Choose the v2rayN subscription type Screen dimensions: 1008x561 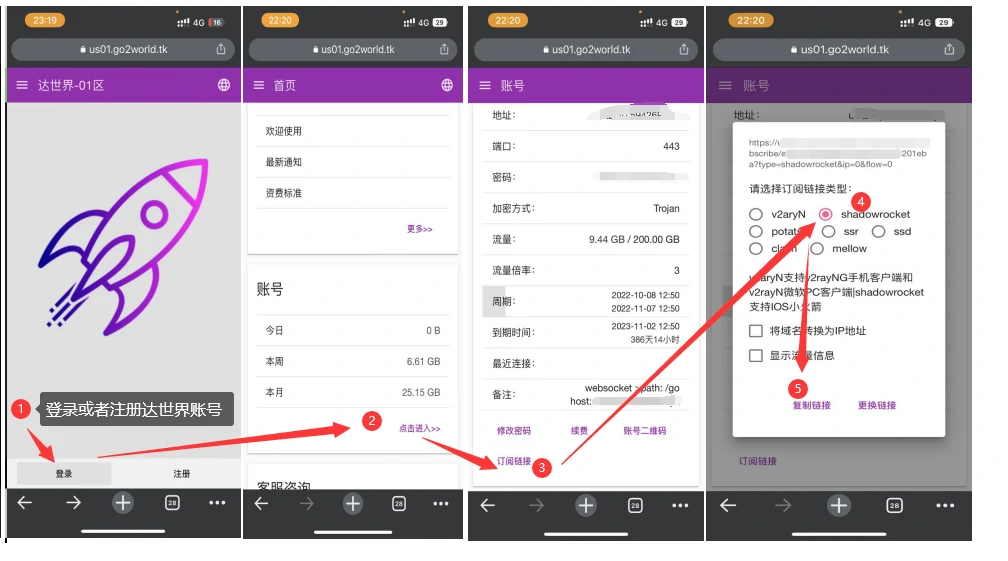pos(756,214)
